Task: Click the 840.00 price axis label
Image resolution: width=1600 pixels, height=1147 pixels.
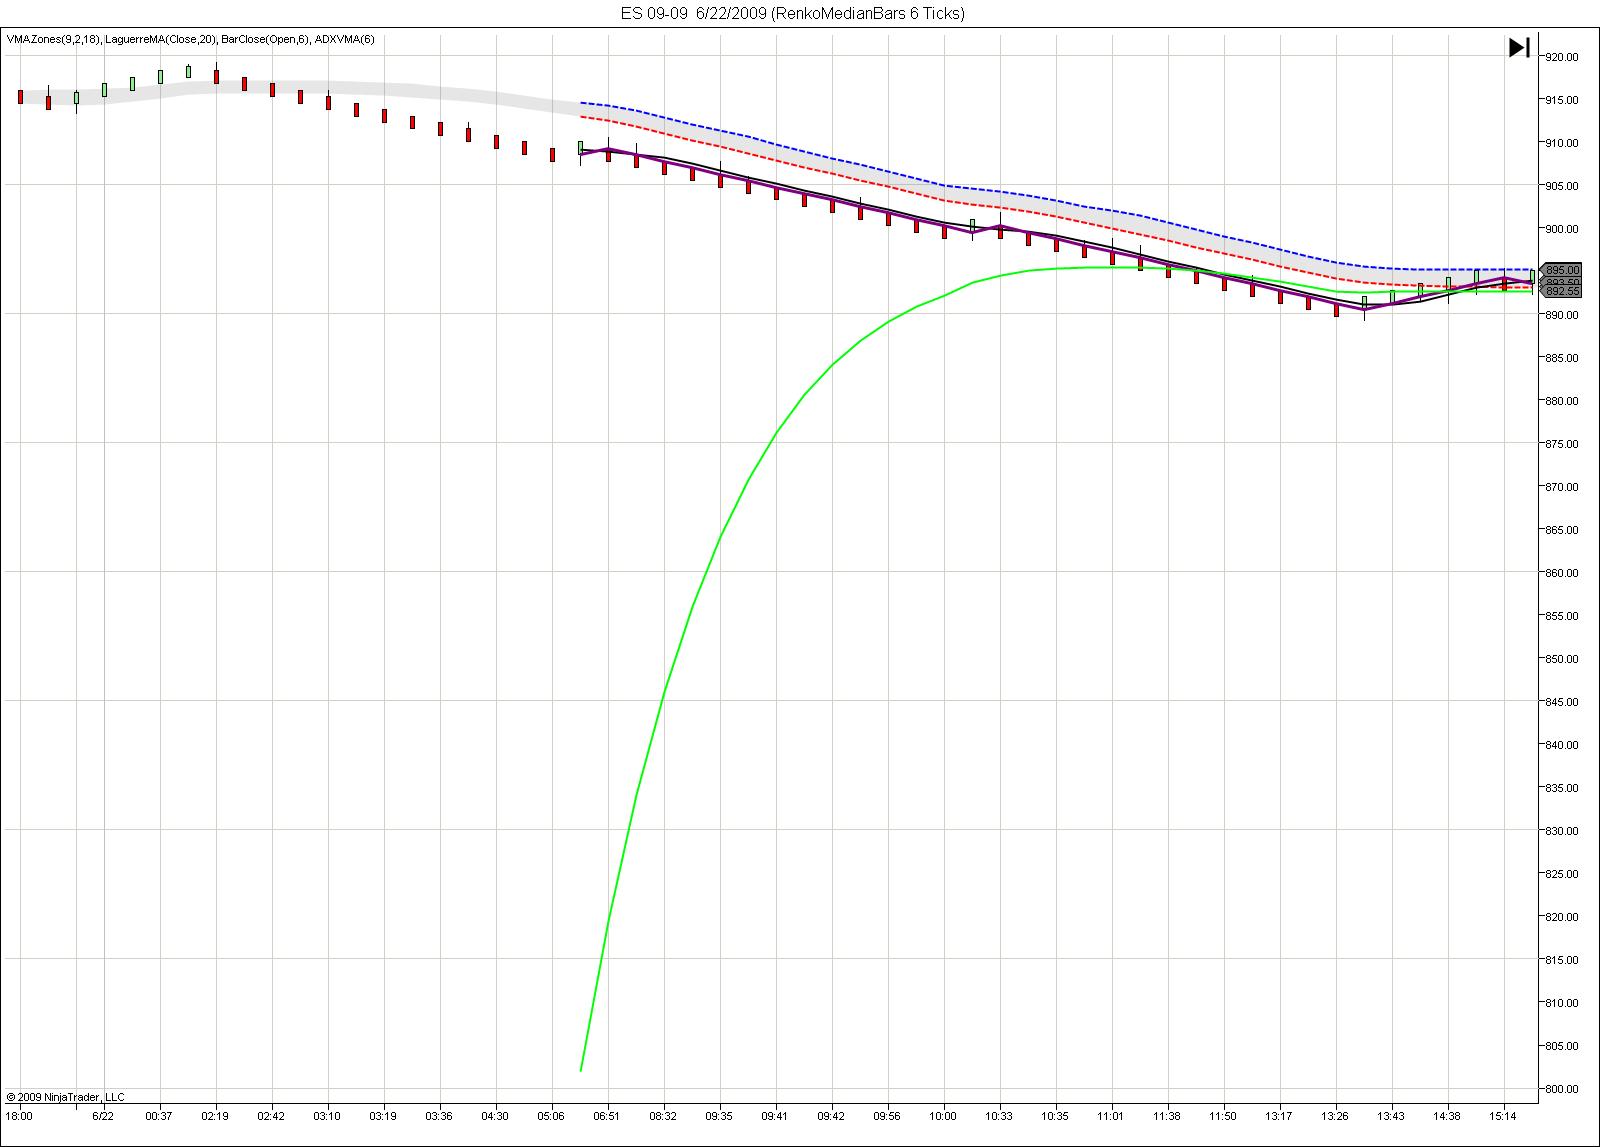Action: (1562, 745)
